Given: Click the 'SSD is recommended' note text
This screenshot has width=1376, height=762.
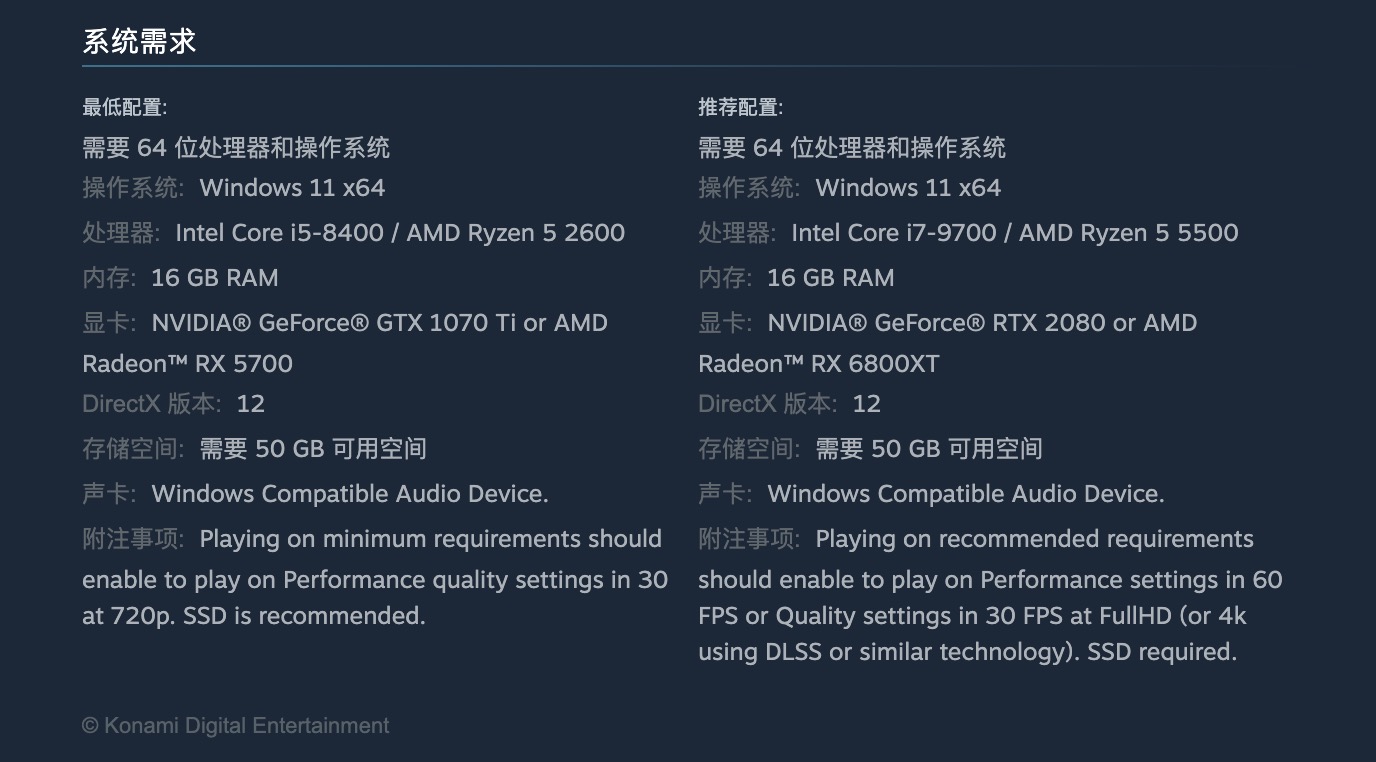Looking at the screenshot, I should pos(304,616).
